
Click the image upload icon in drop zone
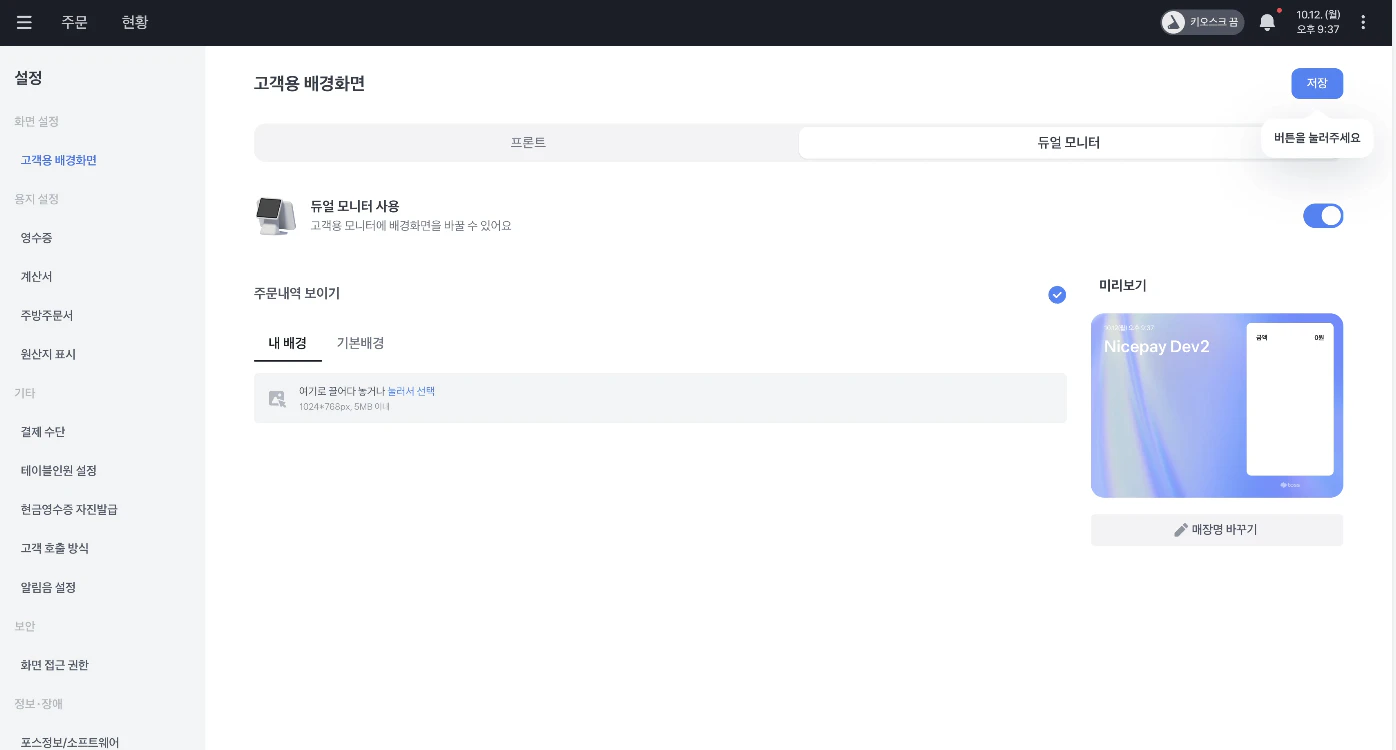[277, 398]
